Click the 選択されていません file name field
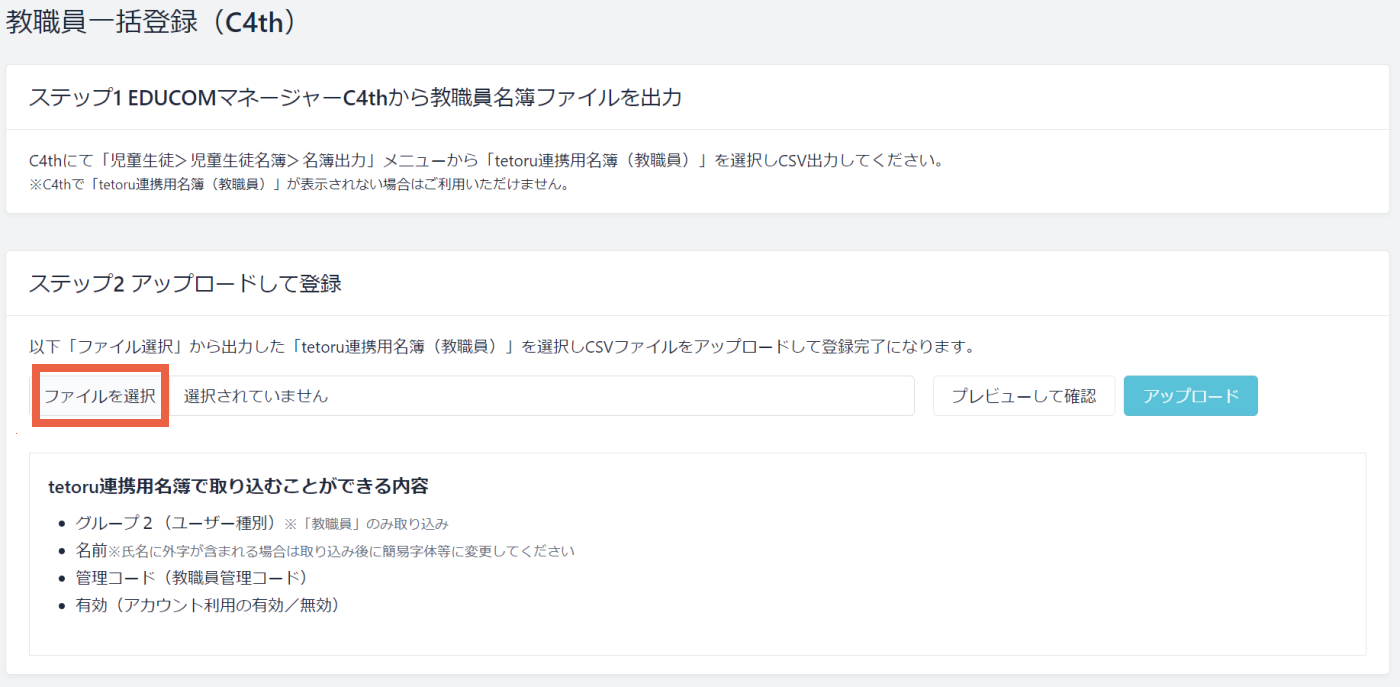The image size is (1400, 687). [x=542, y=396]
